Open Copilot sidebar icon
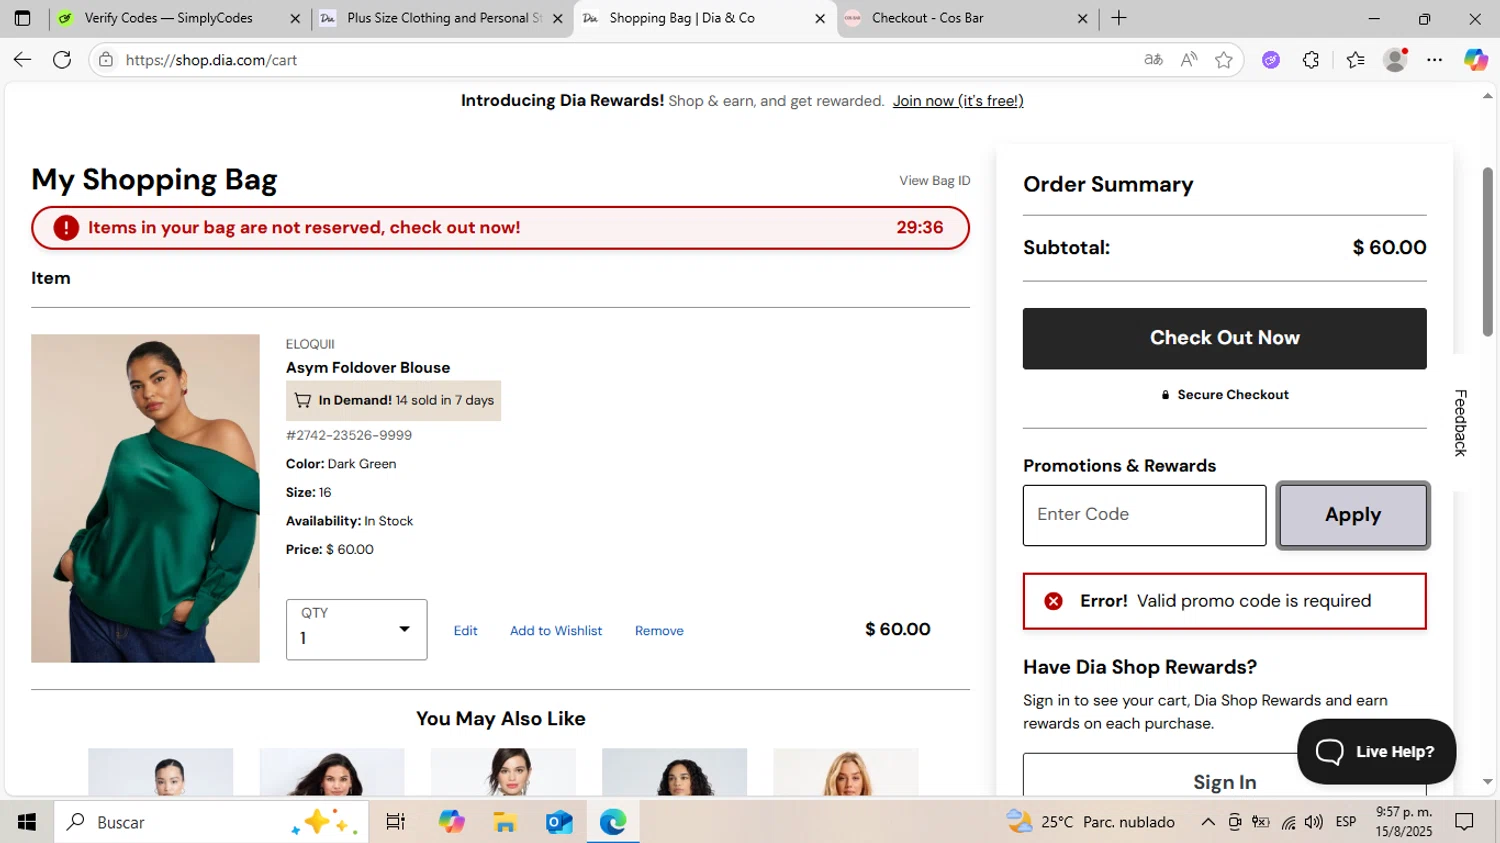 [x=1476, y=60]
